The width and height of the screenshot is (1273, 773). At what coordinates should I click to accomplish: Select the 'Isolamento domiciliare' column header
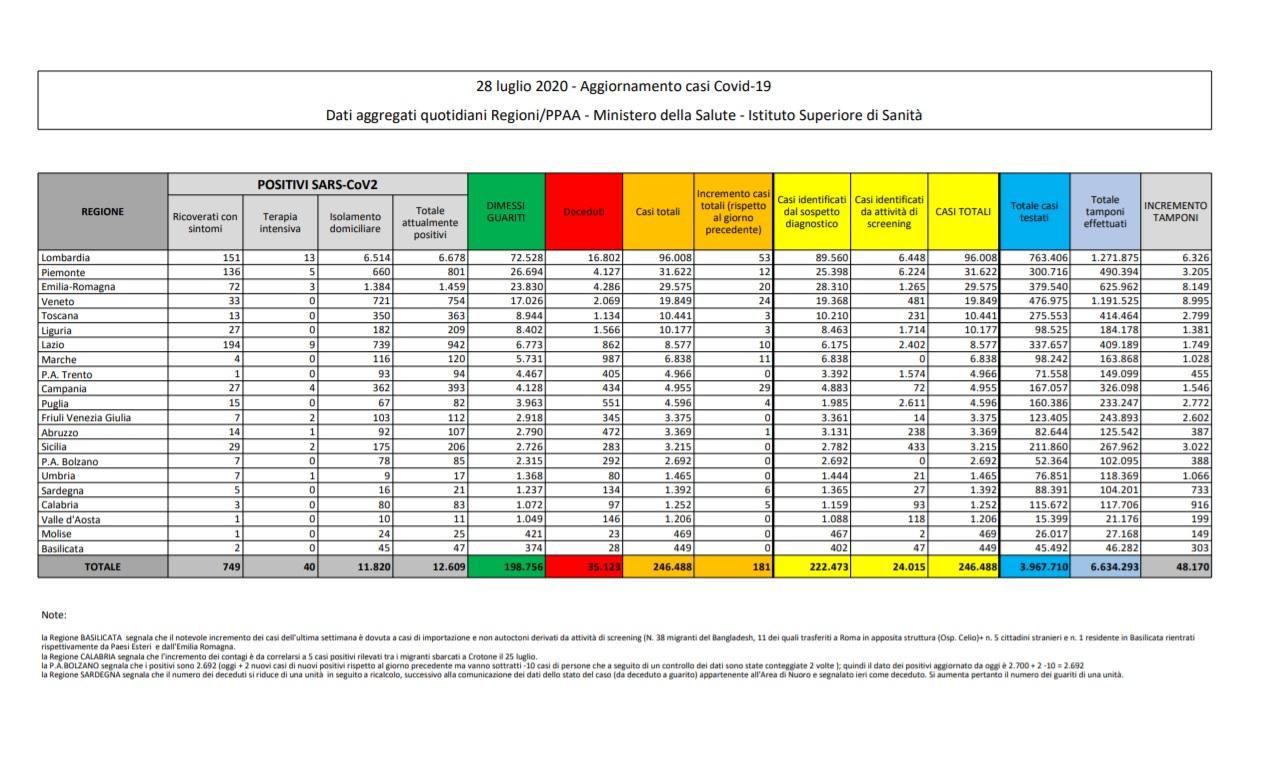click(x=355, y=222)
